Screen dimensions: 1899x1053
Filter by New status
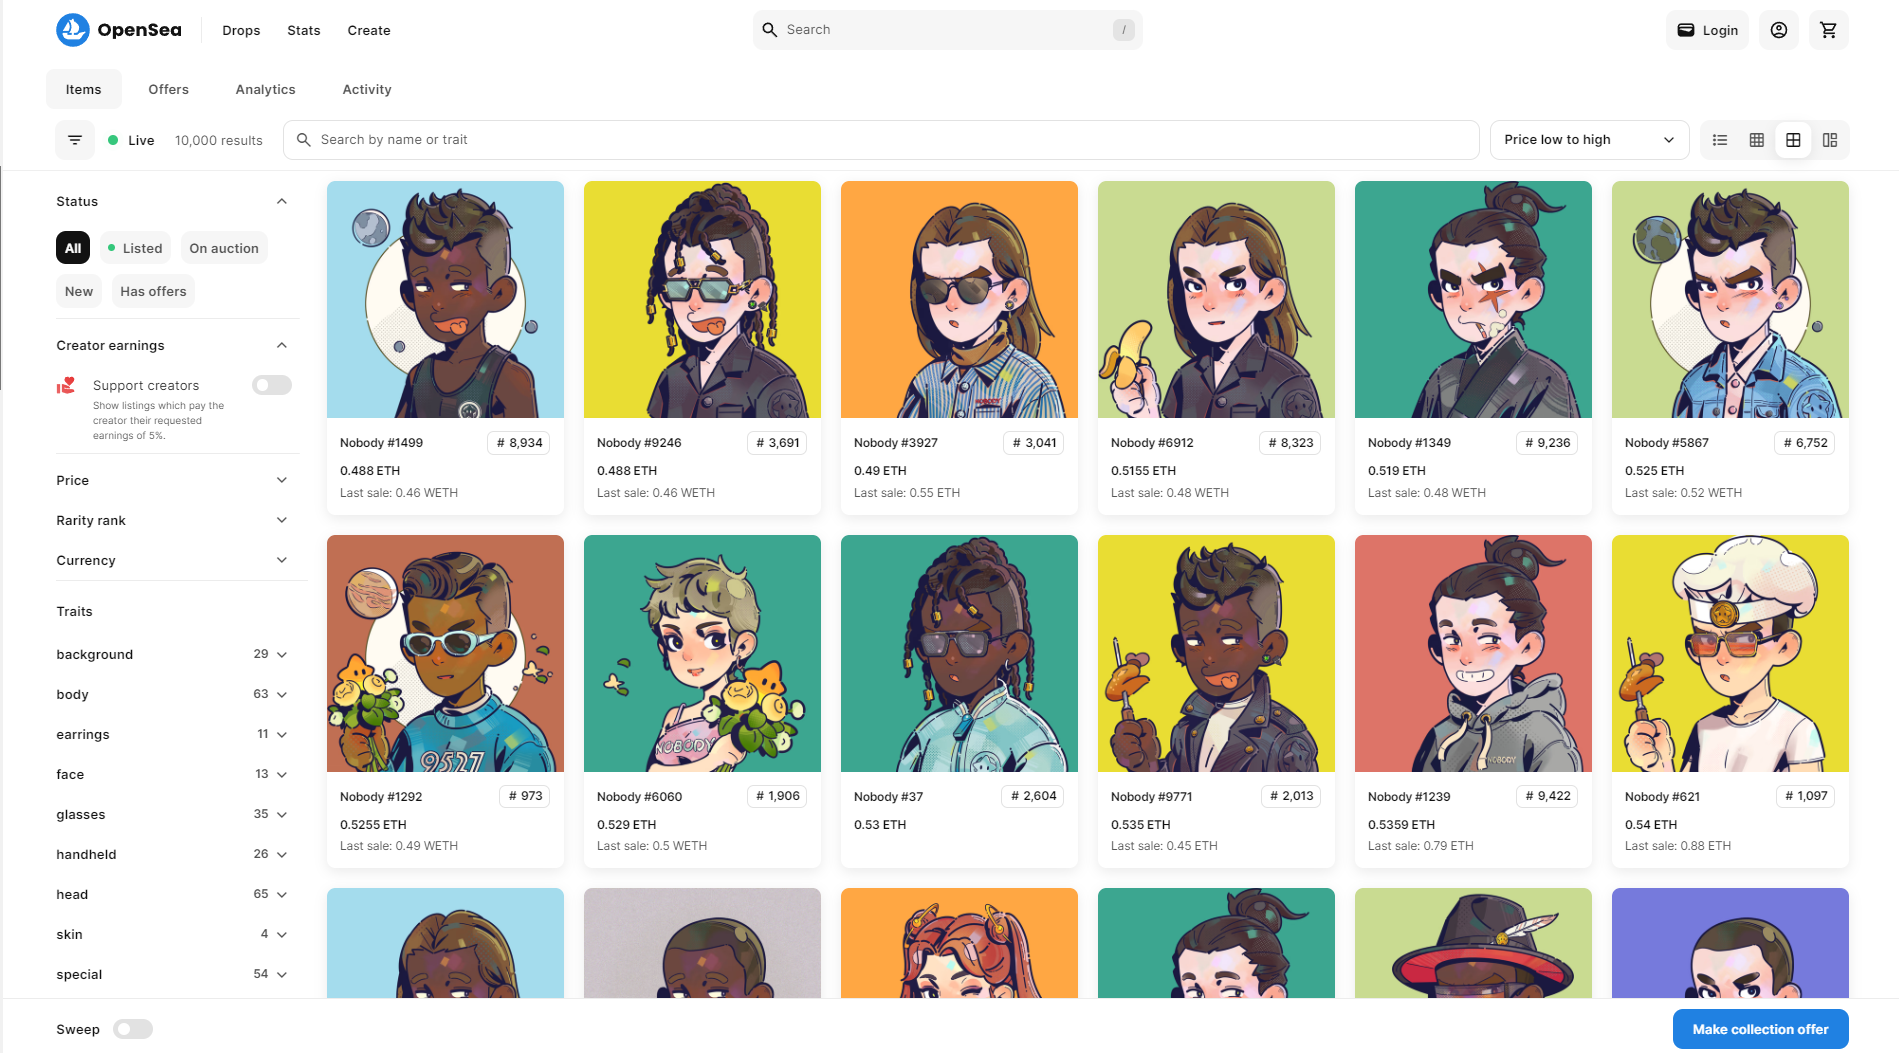79,291
